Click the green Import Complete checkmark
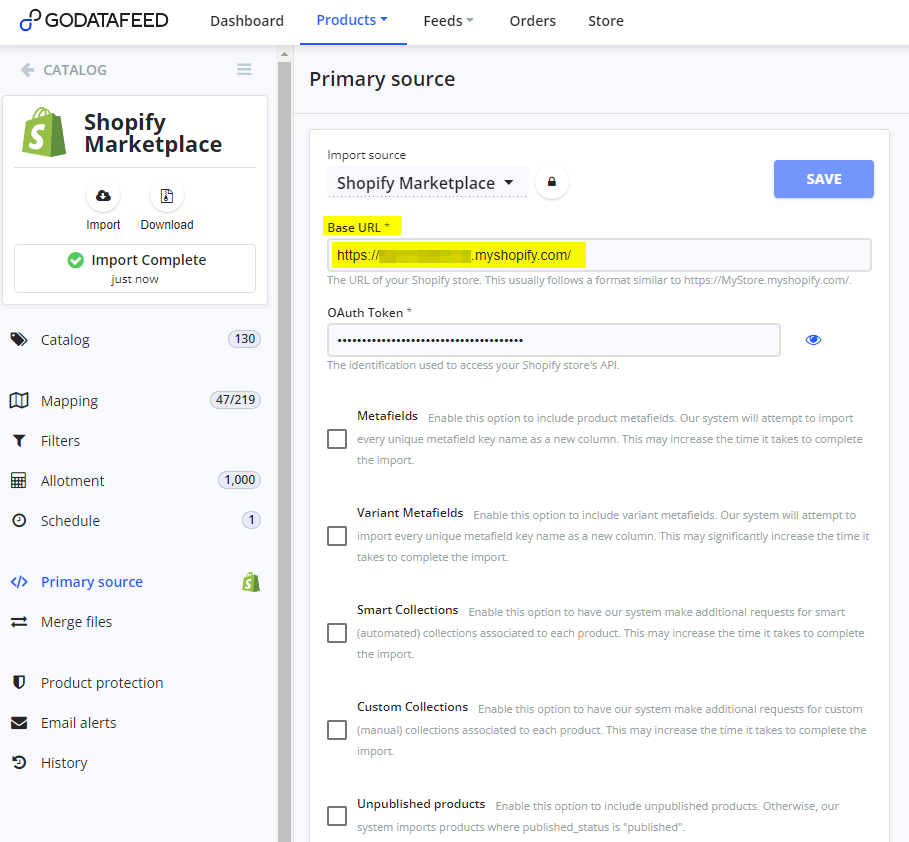Viewport: 909px width, 842px height. pos(75,260)
